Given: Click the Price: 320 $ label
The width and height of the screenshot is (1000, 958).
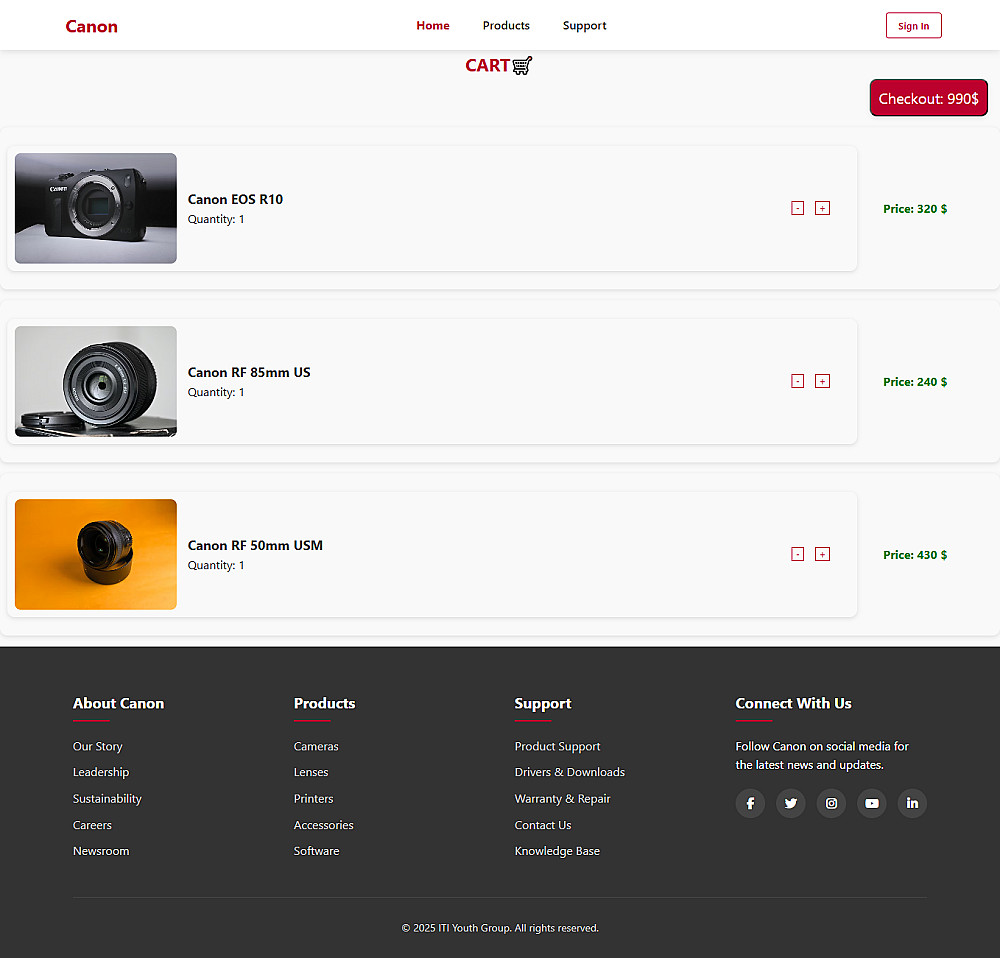Looking at the screenshot, I should (915, 209).
